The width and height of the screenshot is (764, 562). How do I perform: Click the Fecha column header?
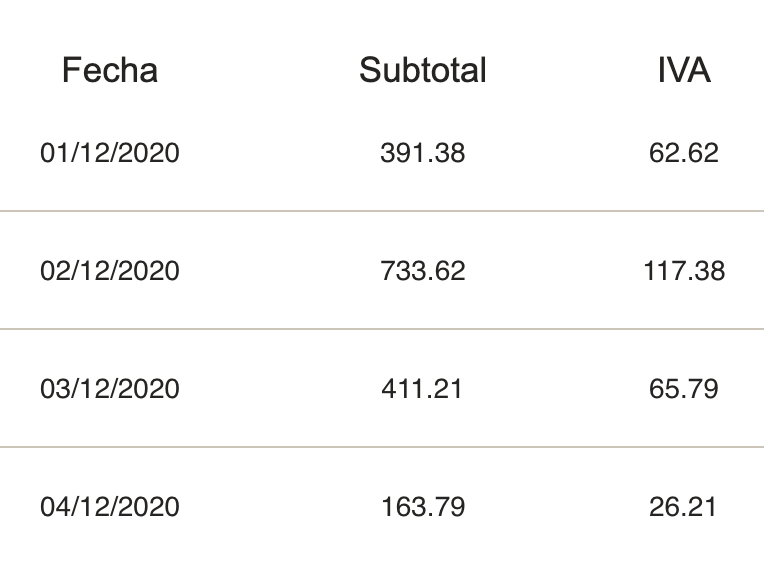pyautogui.click(x=110, y=70)
